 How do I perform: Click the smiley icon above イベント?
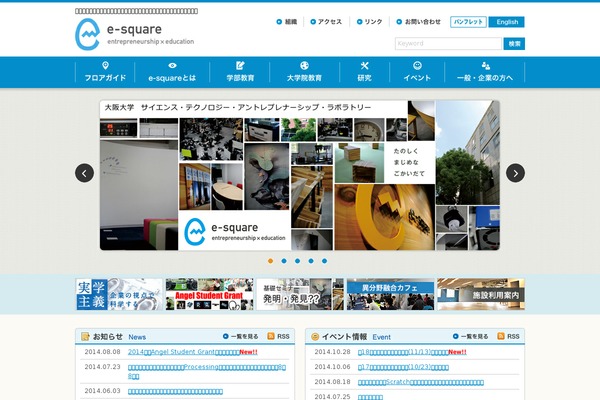click(x=417, y=65)
